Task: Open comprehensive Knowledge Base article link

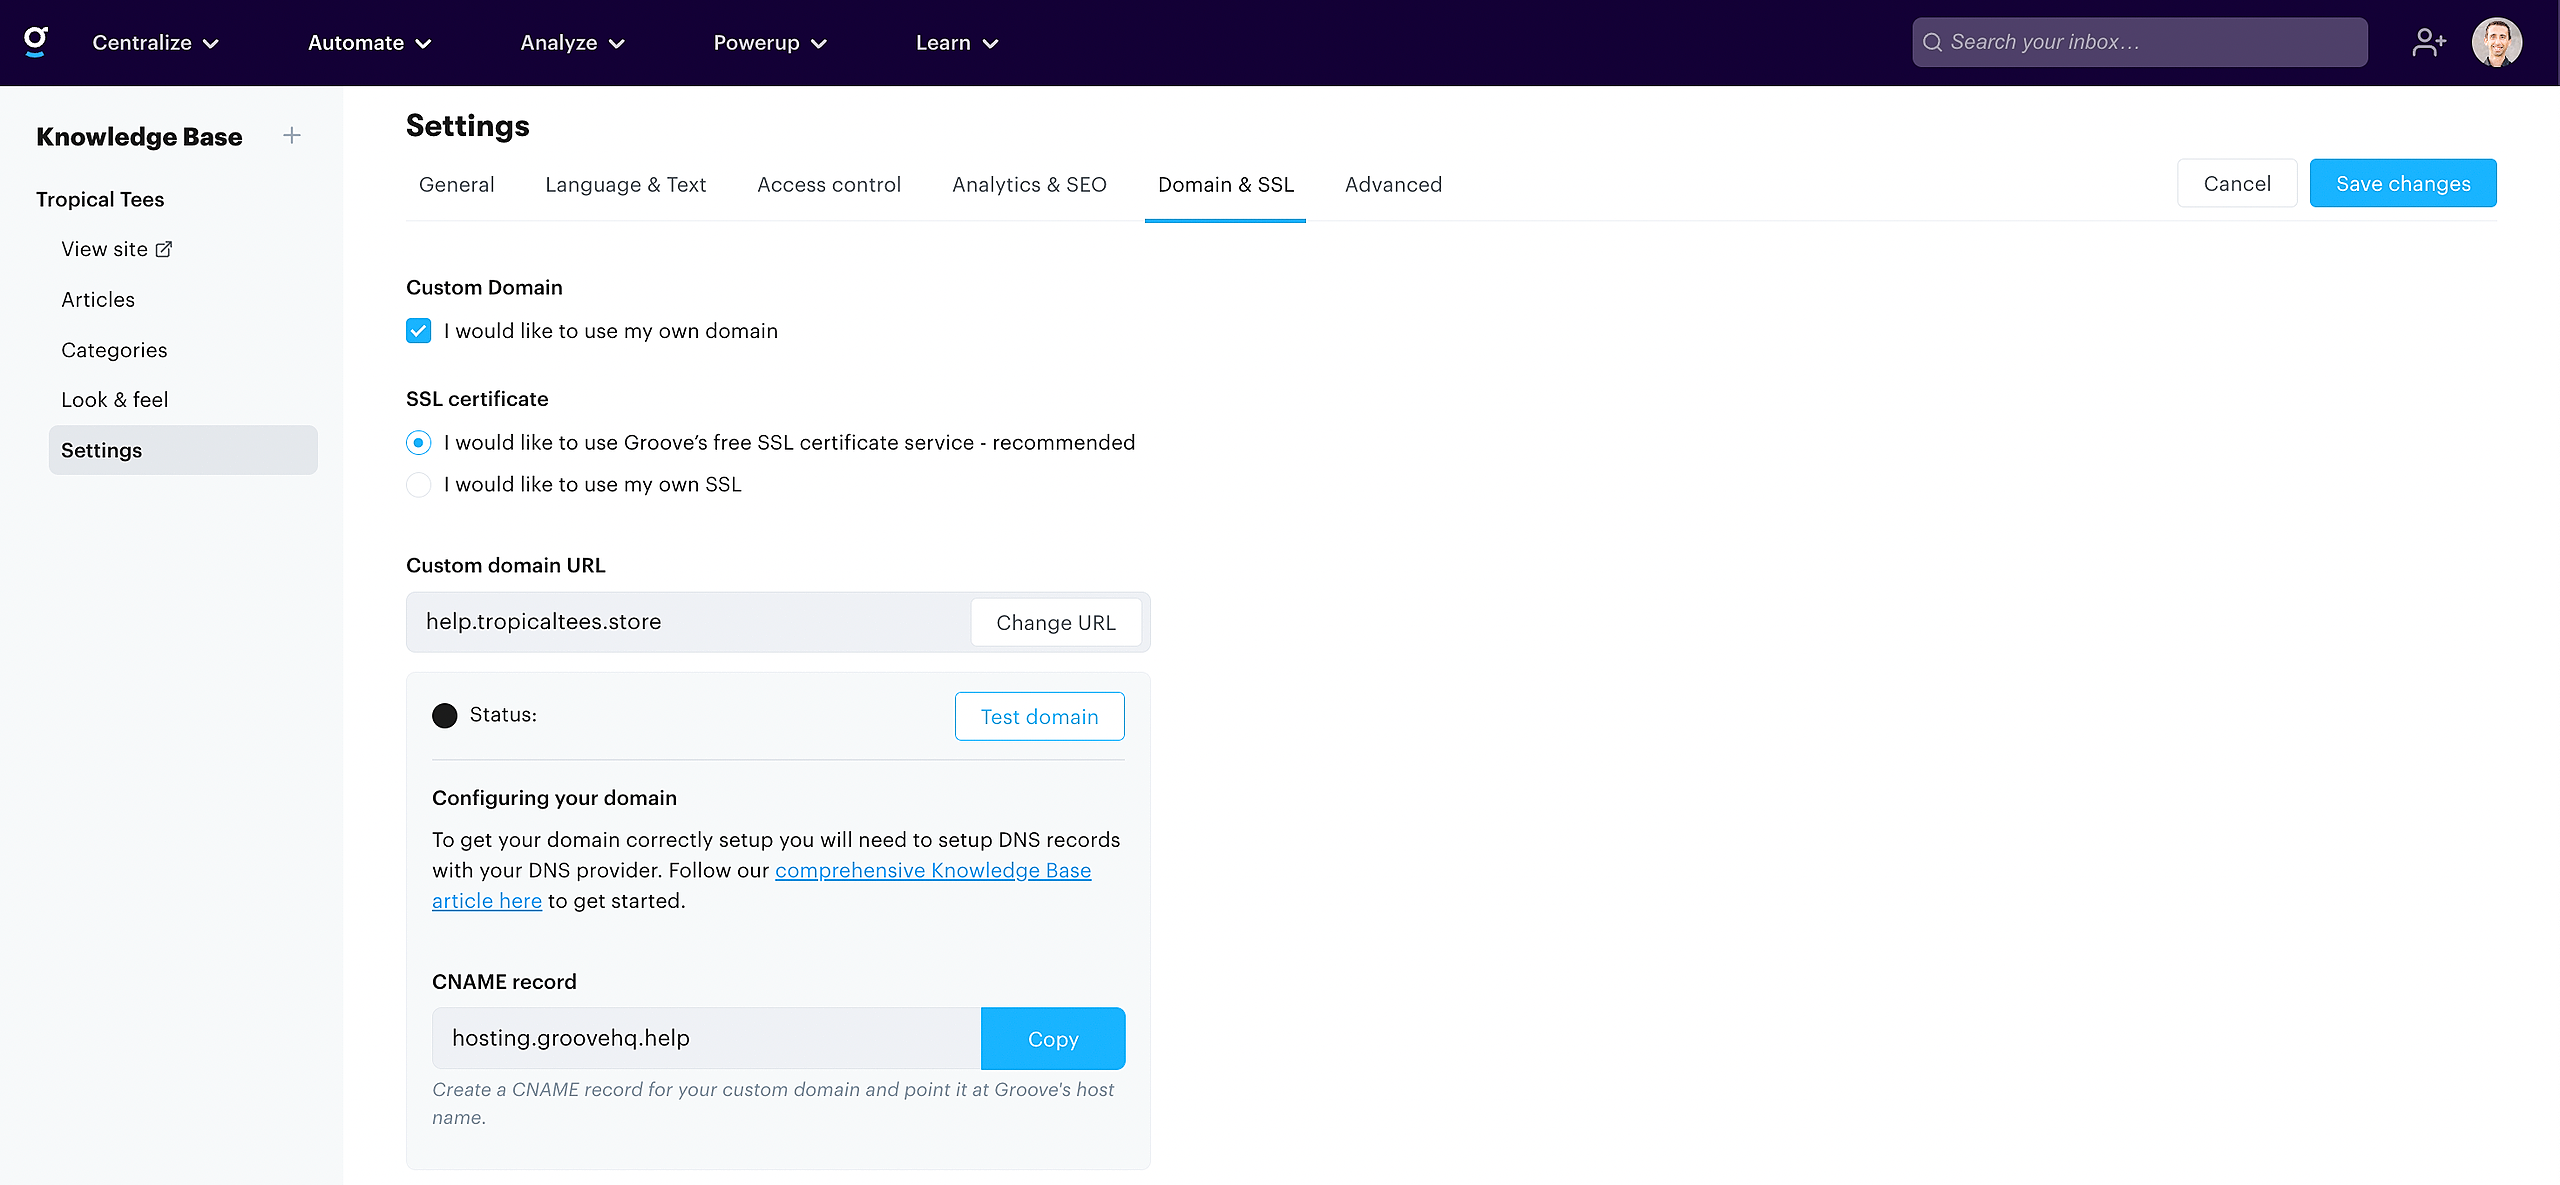Action: (932, 870)
